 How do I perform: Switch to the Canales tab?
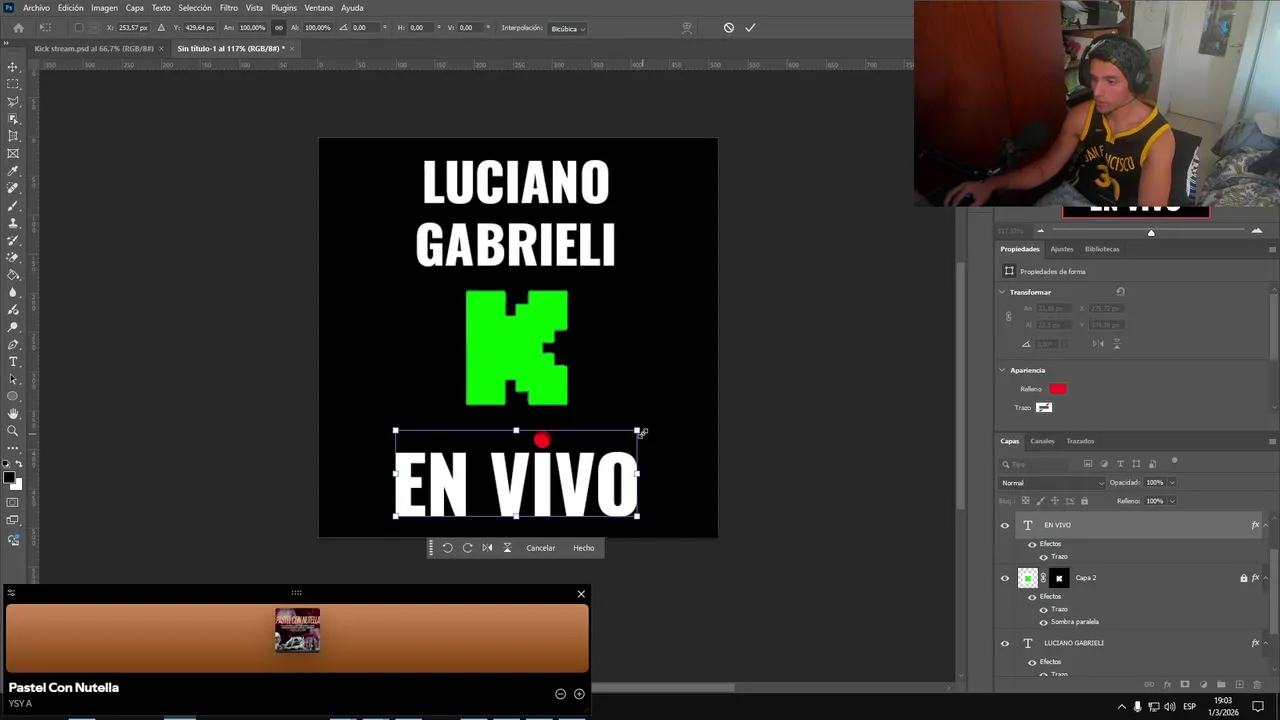point(1042,441)
